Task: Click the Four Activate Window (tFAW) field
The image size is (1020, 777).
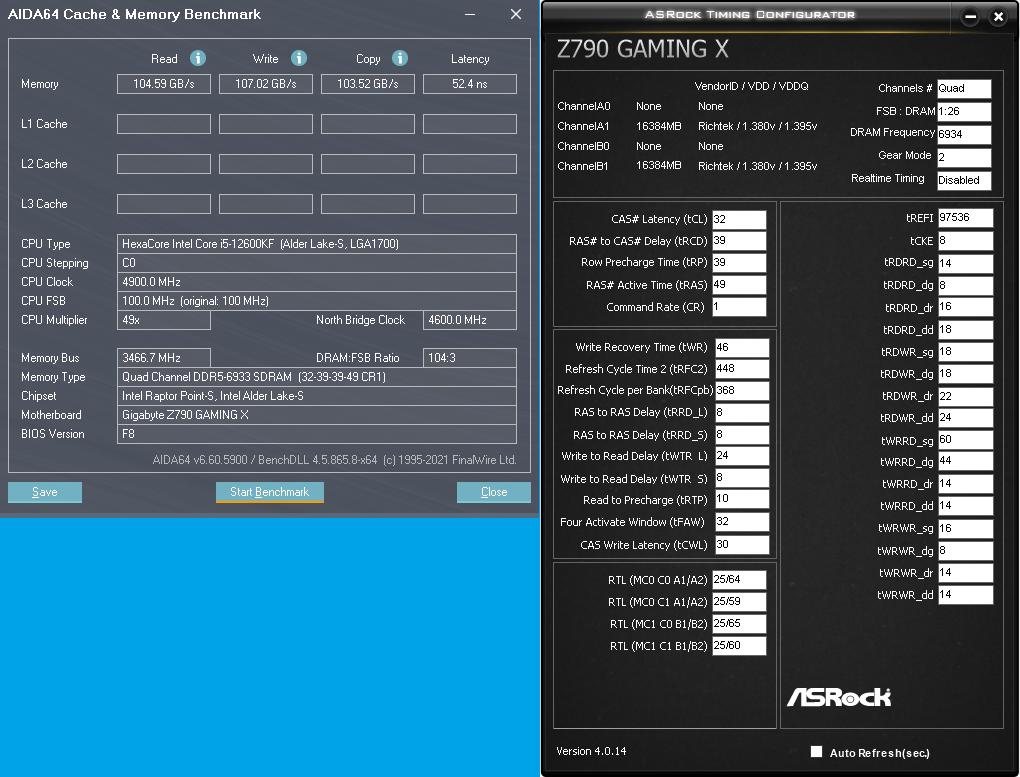Action: pos(742,522)
